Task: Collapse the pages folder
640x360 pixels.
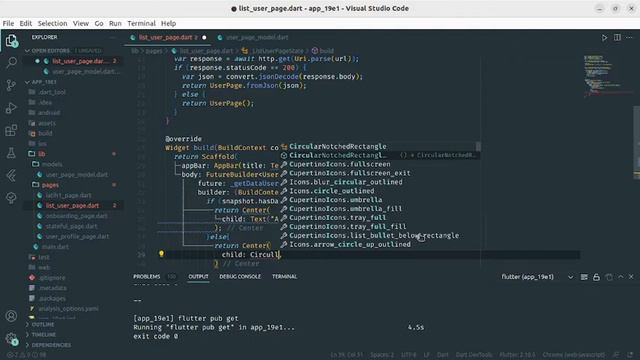Action: coord(73,185)
